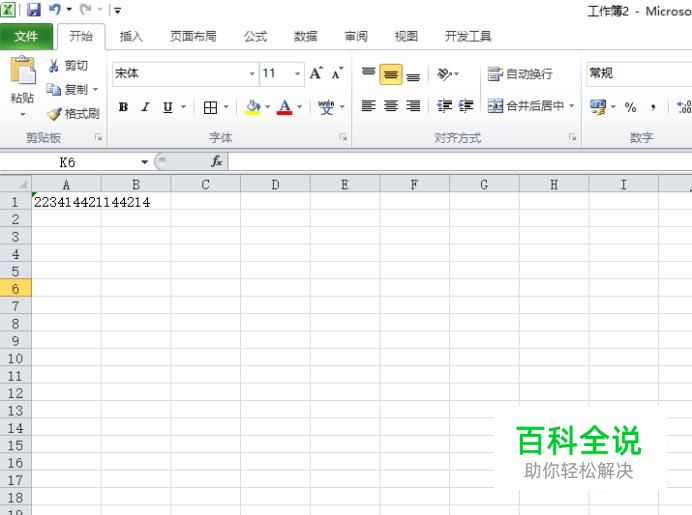Apply cell borders with the border icon
Screen dimensions: 692x515
click(210, 107)
